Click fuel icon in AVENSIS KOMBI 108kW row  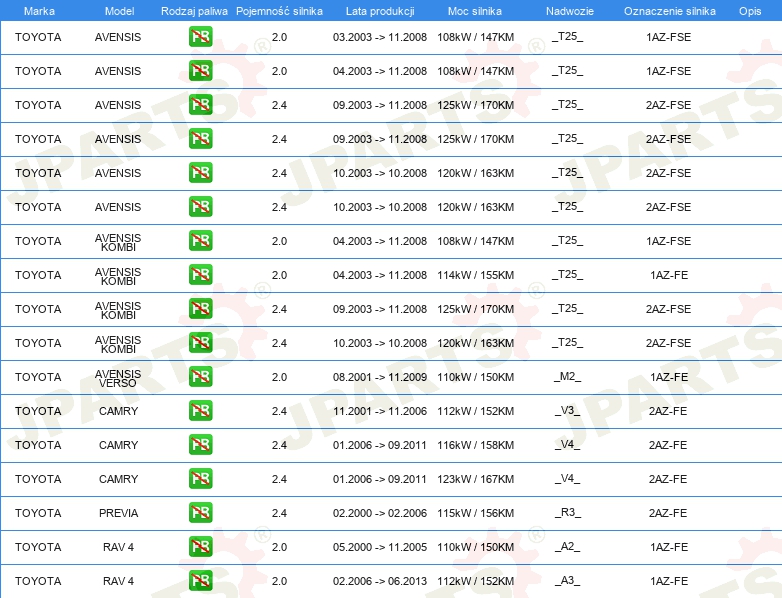click(200, 240)
